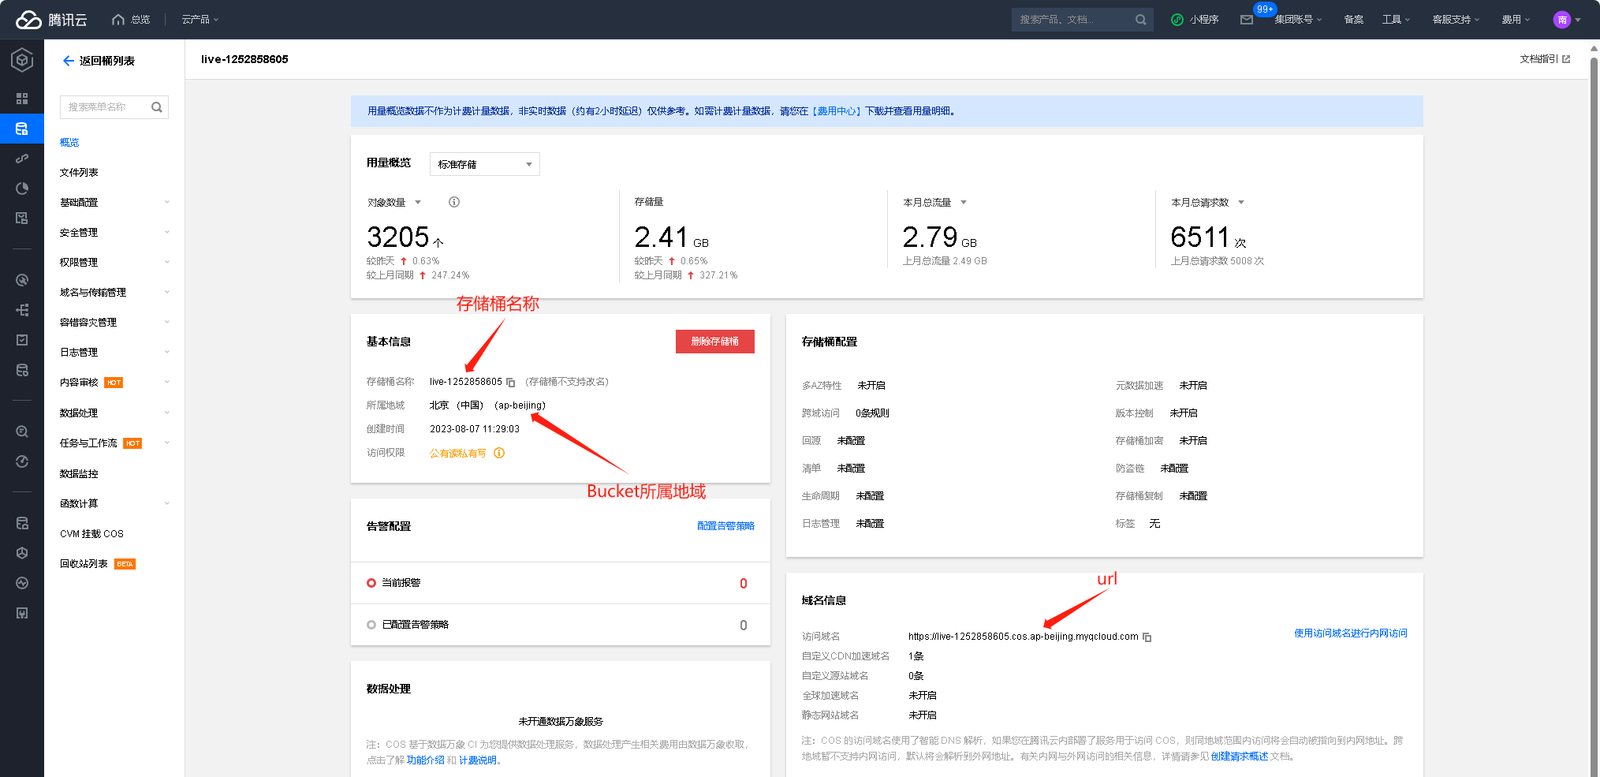Expand 日志管理 in the sidebar

[x=114, y=353]
